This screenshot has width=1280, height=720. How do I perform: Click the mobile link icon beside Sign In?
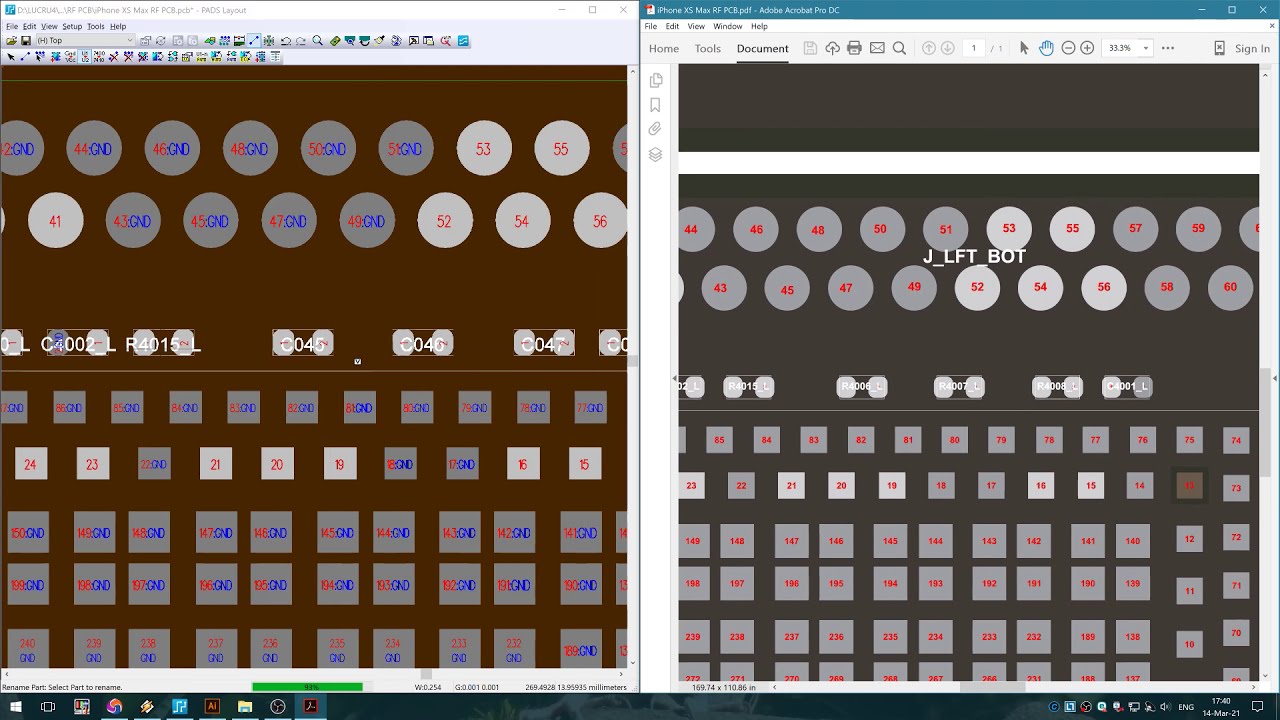pyautogui.click(x=1219, y=48)
